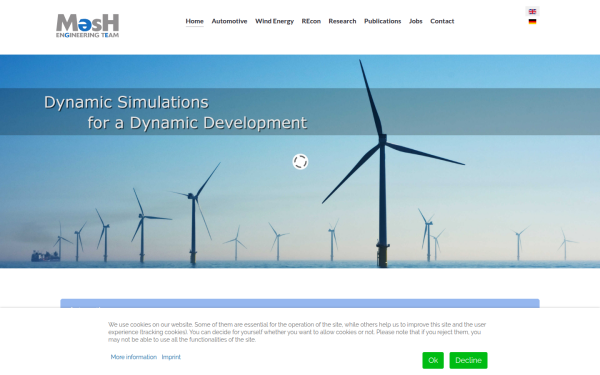Open the Publications menu item
The height and width of the screenshot is (375, 600).
[382, 21]
